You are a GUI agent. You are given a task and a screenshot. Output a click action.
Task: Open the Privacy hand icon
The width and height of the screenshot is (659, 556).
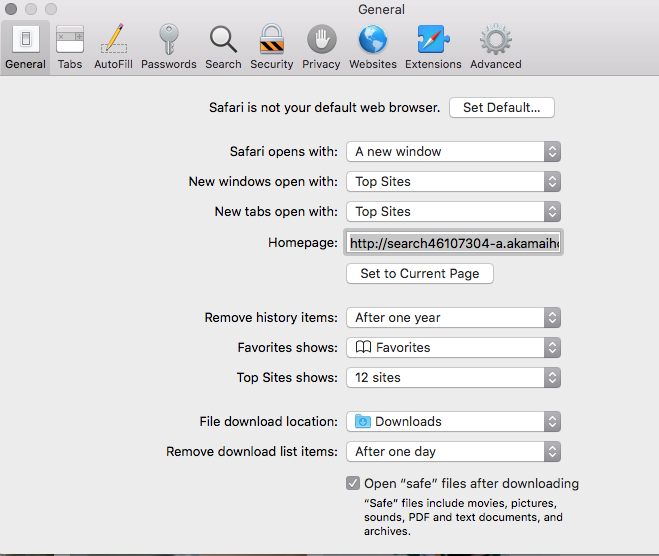point(322,40)
